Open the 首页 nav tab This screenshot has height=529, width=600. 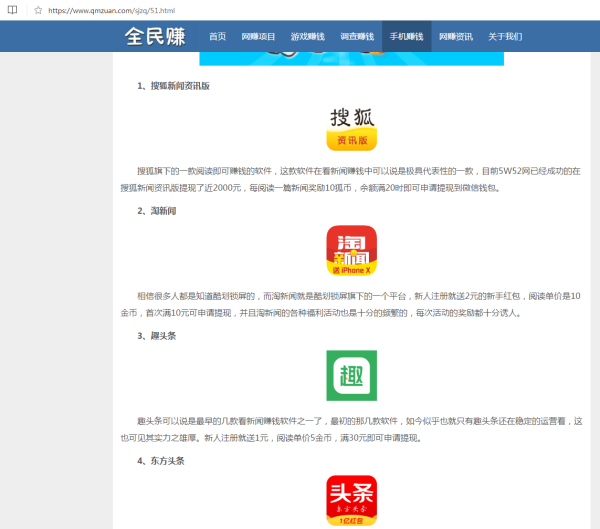[217, 36]
